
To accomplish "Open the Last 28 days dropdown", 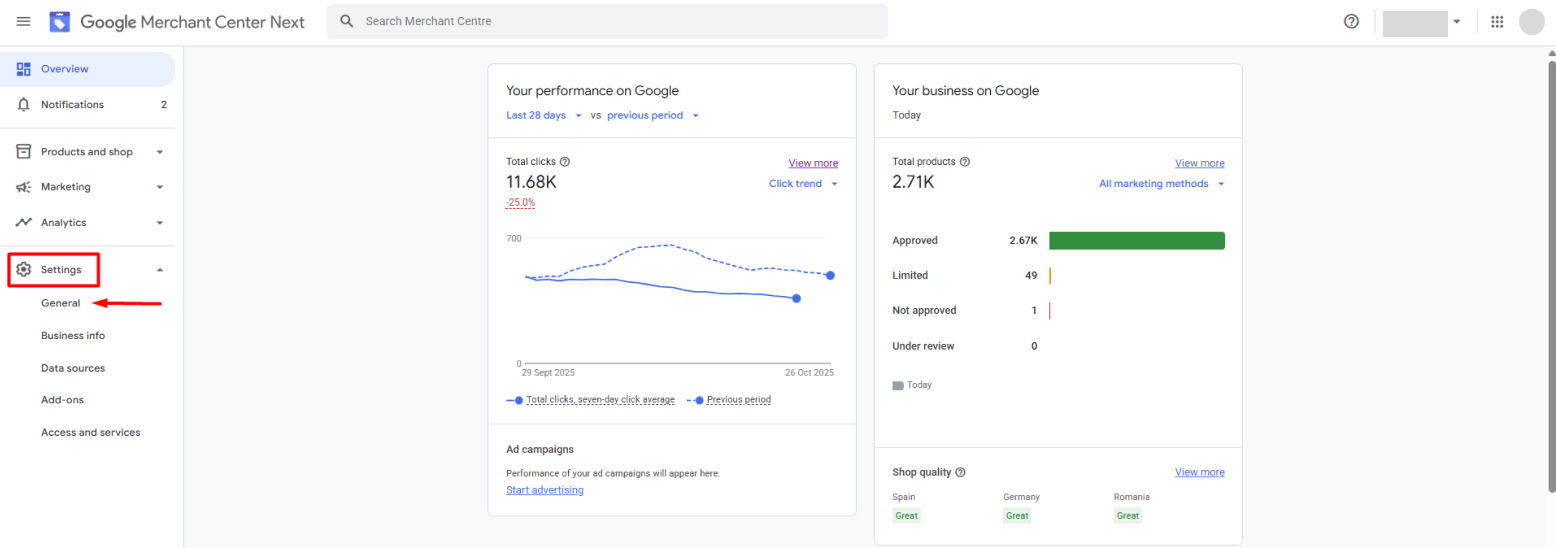I will pyautogui.click(x=544, y=115).
